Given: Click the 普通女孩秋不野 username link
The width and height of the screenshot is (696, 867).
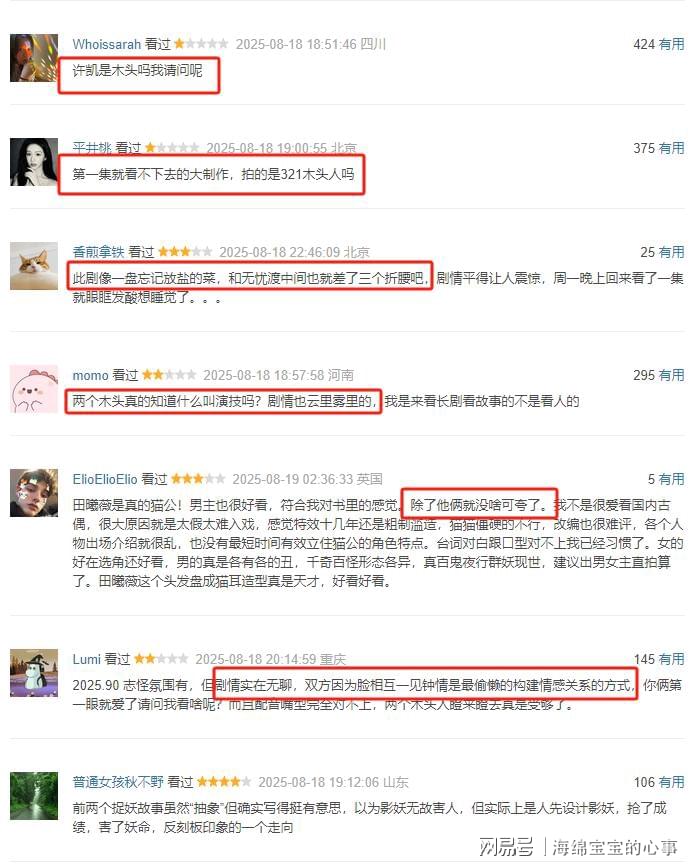Looking at the screenshot, I should click(x=118, y=782).
